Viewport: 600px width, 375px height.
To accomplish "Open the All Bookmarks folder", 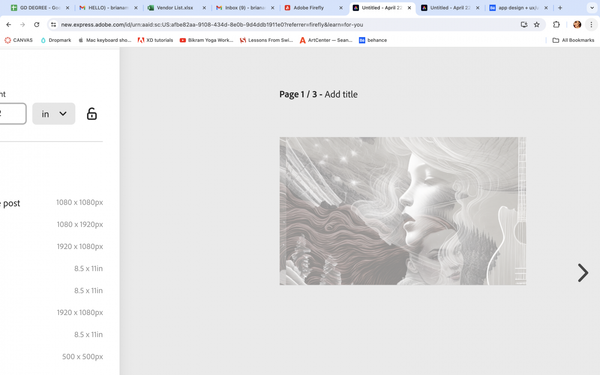I will (x=573, y=40).
